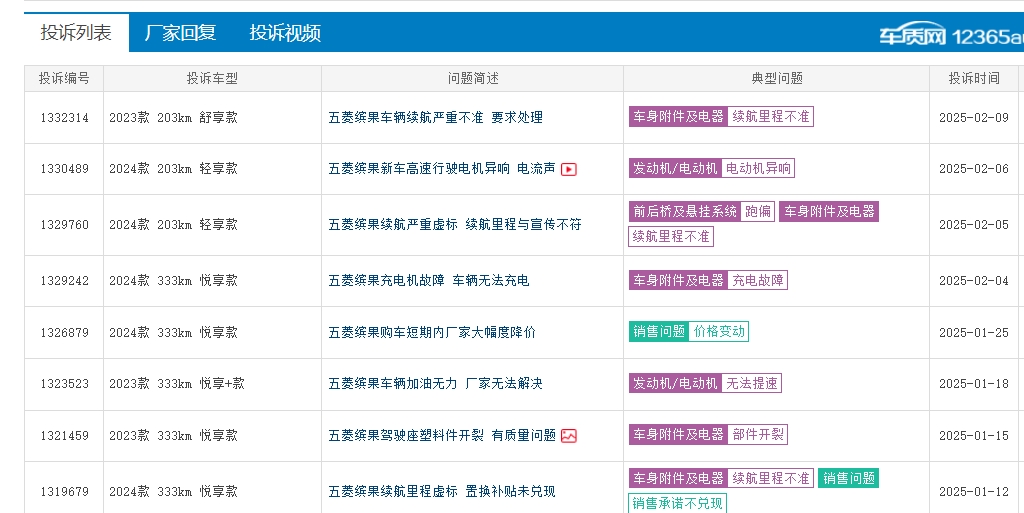Open complaint 五菱缤果车辆续航严重不准 要求处理
The width and height of the screenshot is (1024, 513).
pos(435,118)
